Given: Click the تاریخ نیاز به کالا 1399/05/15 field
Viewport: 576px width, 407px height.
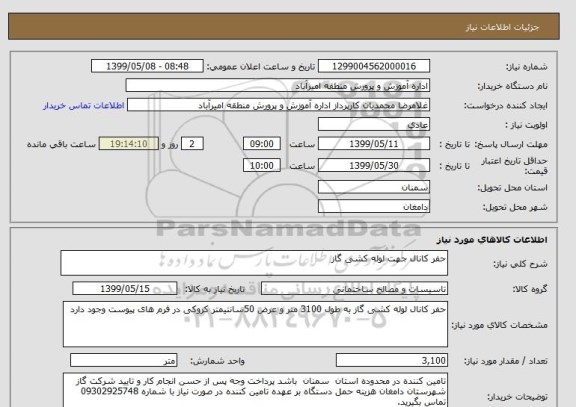Looking at the screenshot, I should (125, 289).
